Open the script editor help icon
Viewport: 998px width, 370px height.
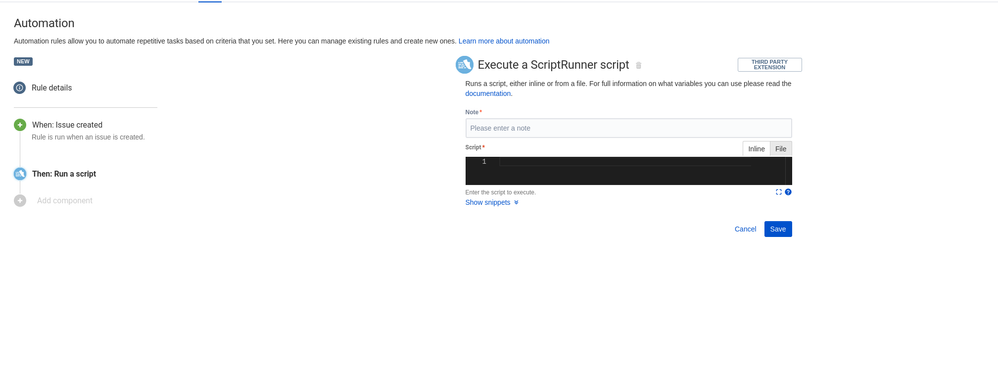788,192
